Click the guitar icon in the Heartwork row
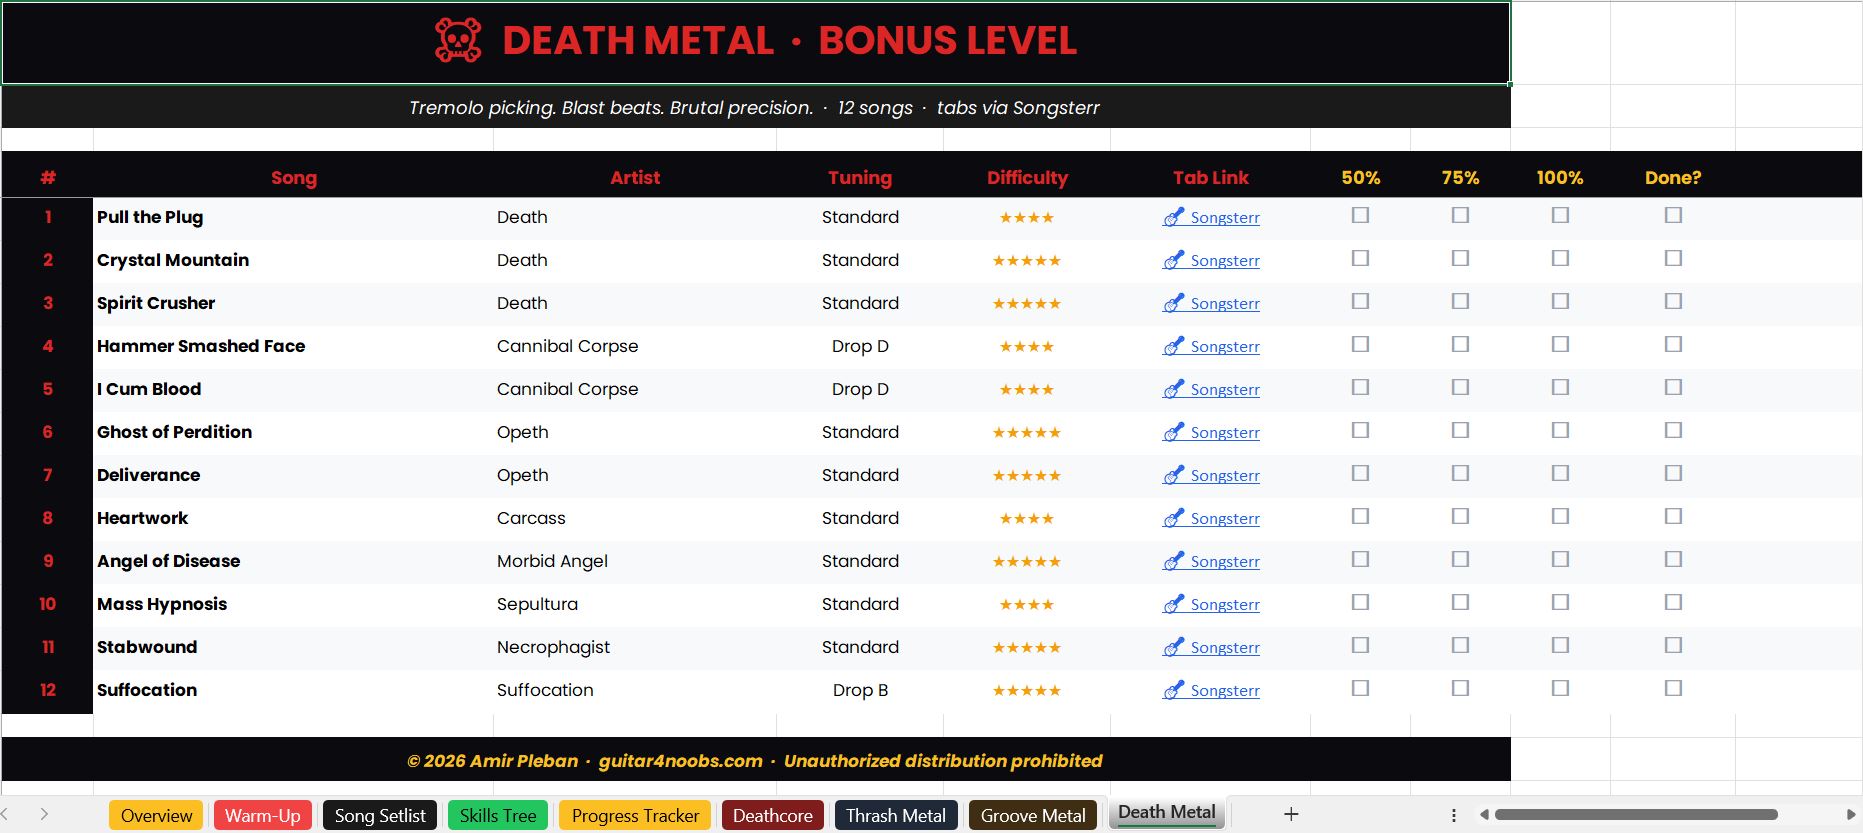1863x833 pixels. point(1173,518)
